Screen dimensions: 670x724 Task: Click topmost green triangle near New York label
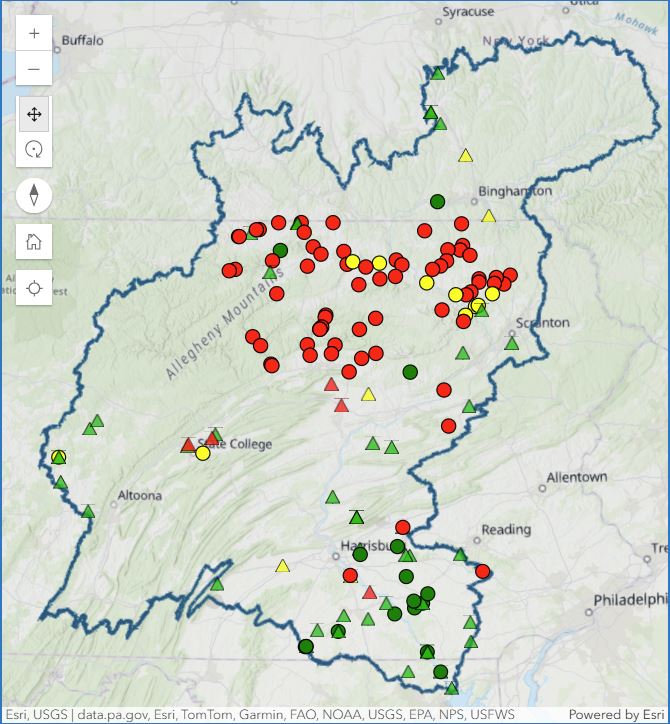[438, 73]
